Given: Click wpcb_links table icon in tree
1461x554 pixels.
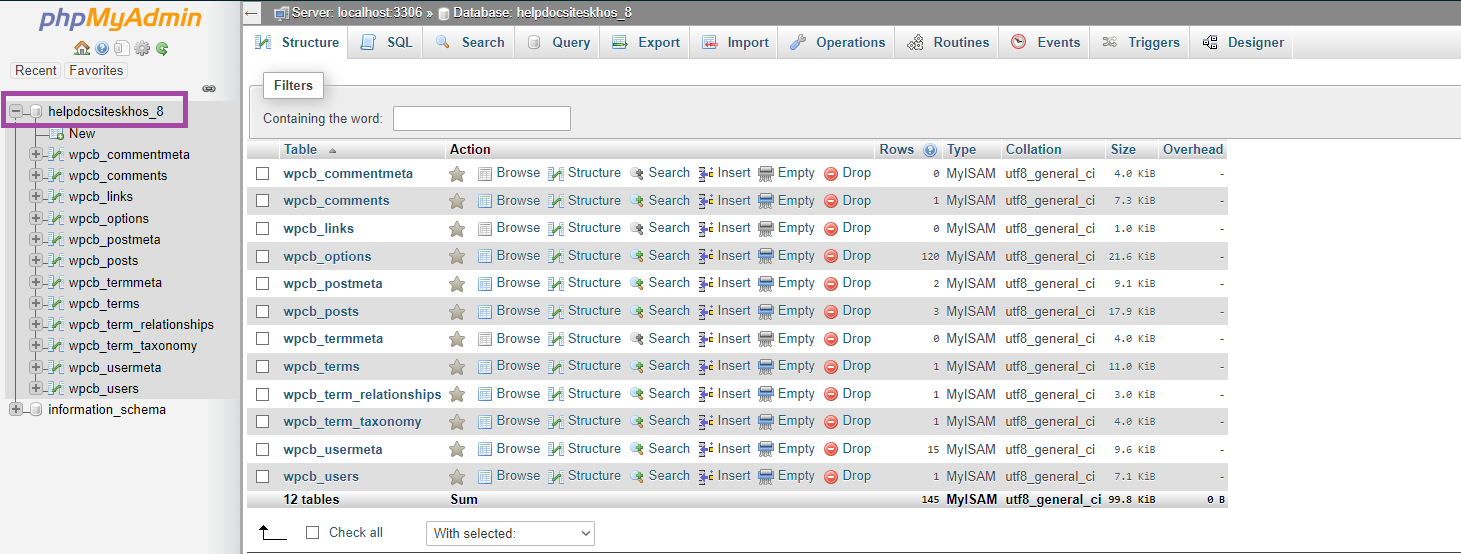Looking at the screenshot, I should pyautogui.click(x=55, y=197).
